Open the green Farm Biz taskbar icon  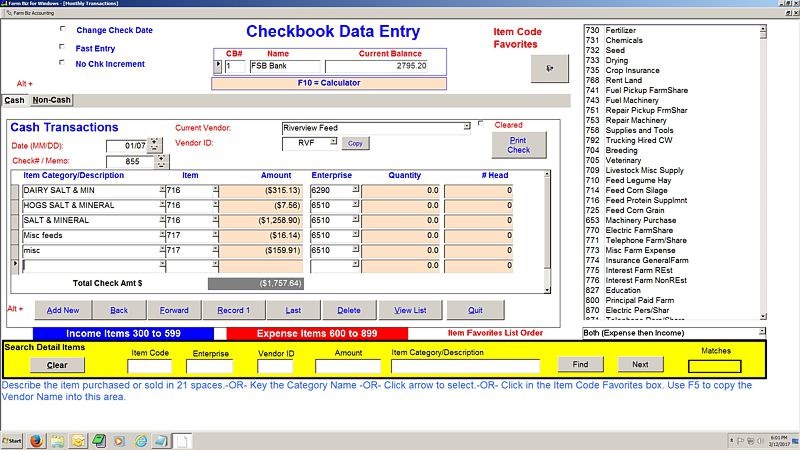coord(99,440)
